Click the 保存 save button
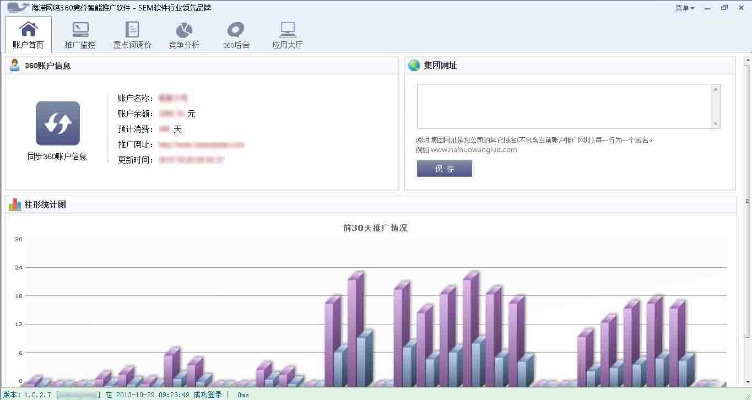Viewport: 752px width, 400px height. tap(444, 168)
